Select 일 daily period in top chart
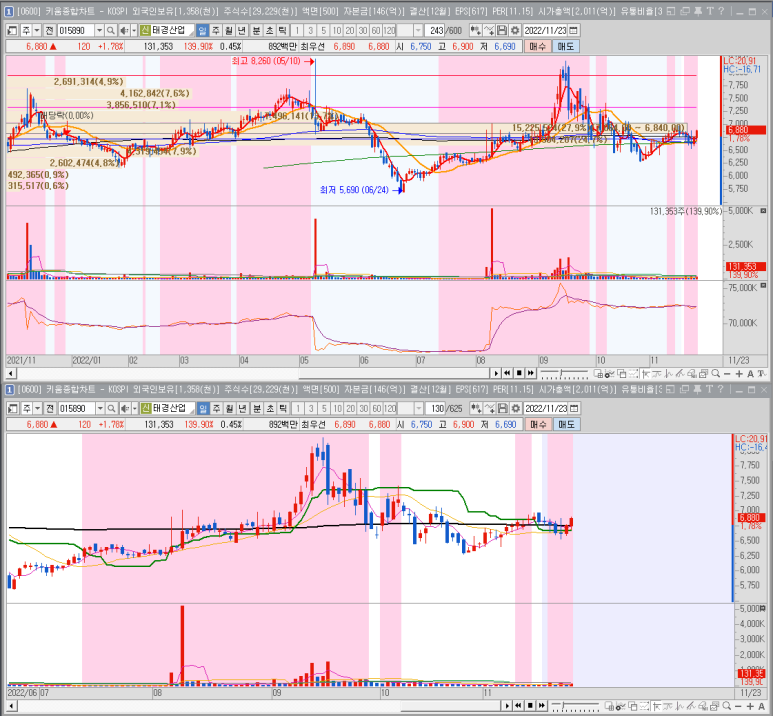773x716 pixels. click(202, 31)
